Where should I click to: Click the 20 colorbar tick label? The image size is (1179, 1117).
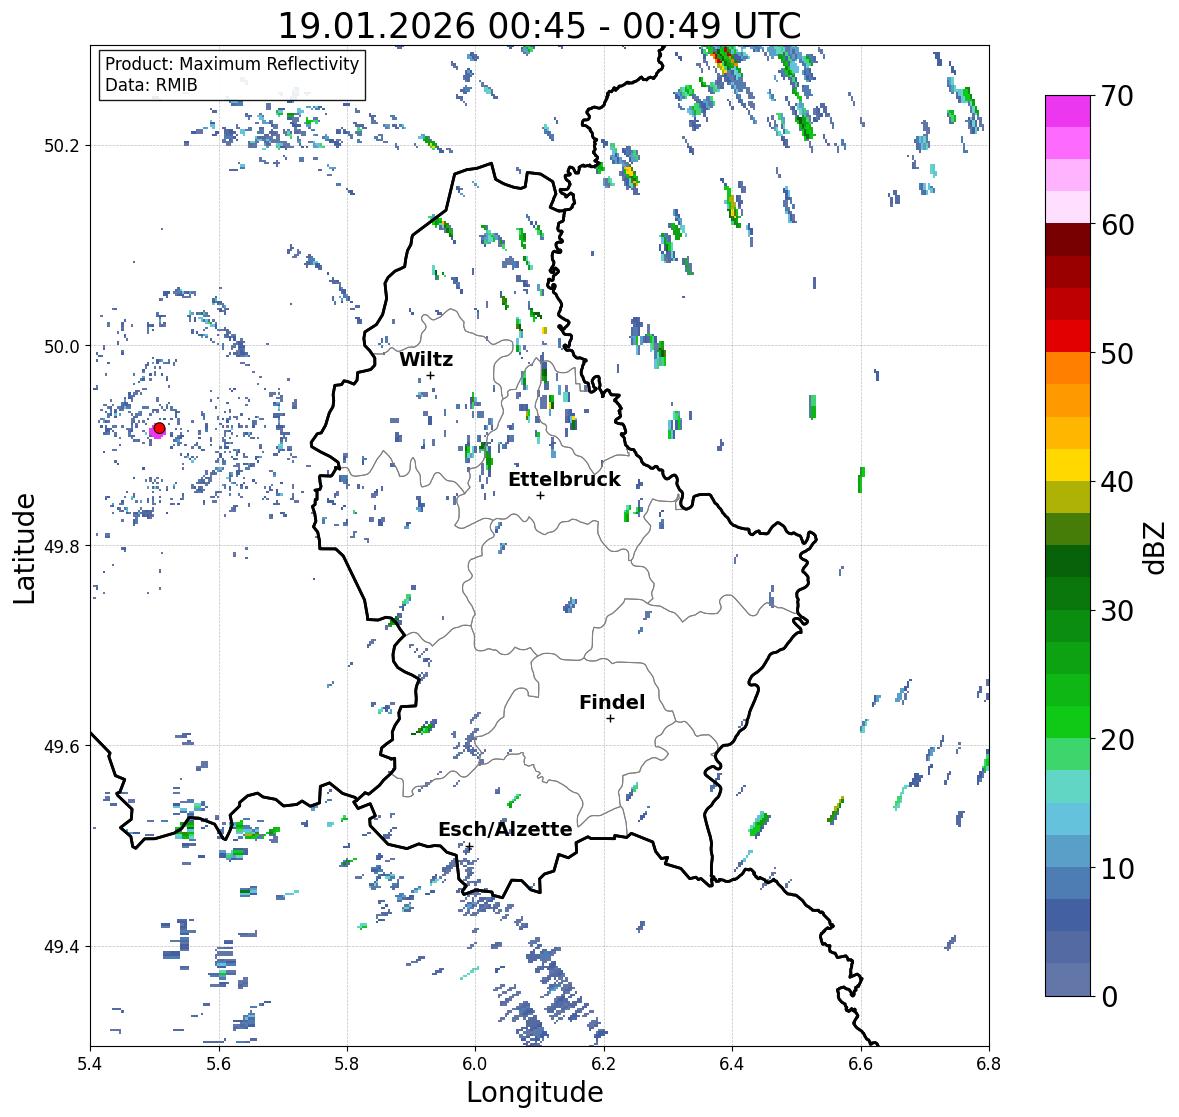coord(1117,739)
